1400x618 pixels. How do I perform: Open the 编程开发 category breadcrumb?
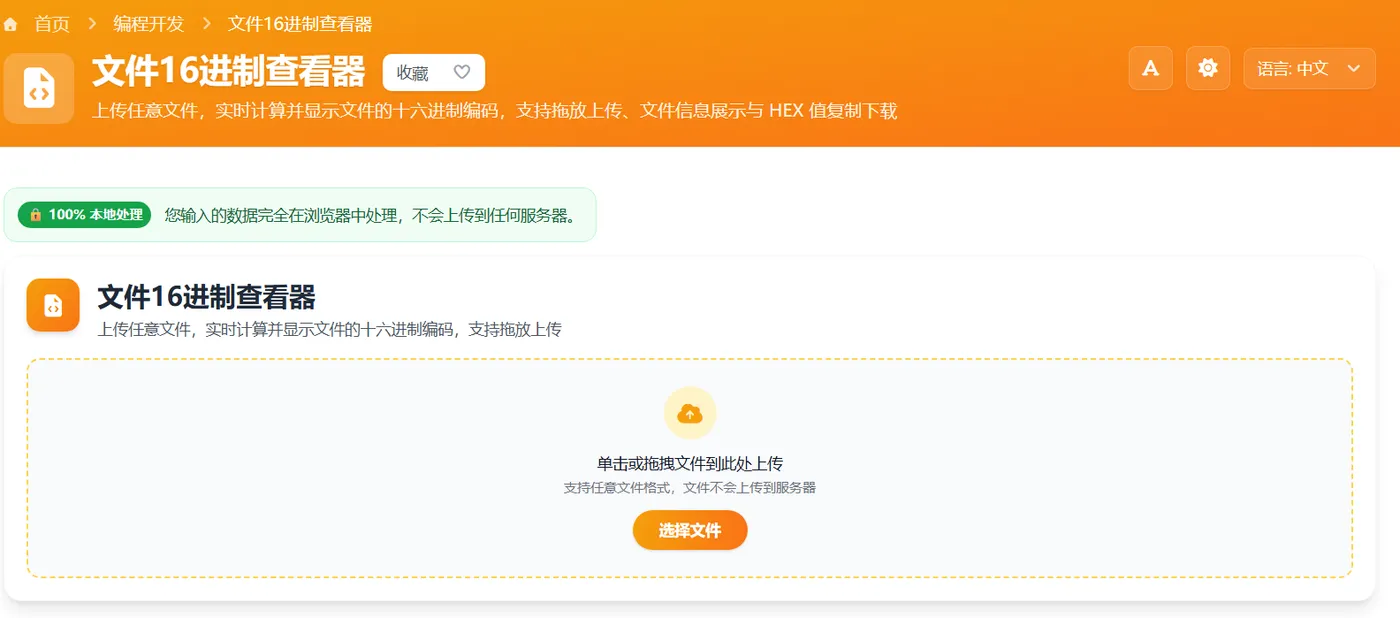tap(150, 23)
